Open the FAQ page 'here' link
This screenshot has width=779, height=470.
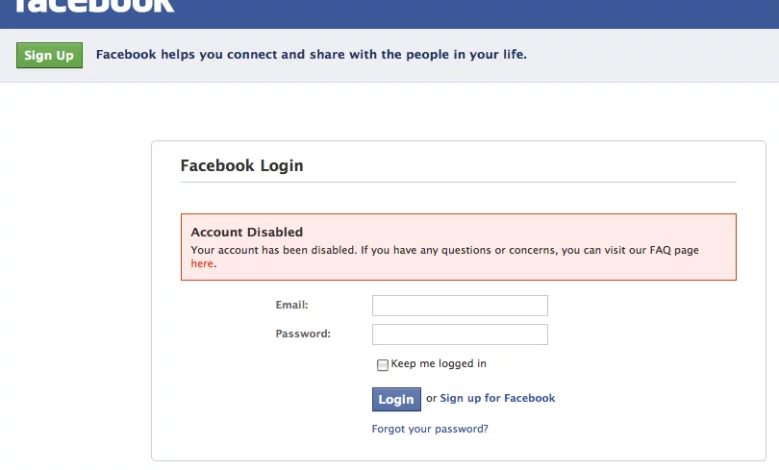pyautogui.click(x=202, y=264)
